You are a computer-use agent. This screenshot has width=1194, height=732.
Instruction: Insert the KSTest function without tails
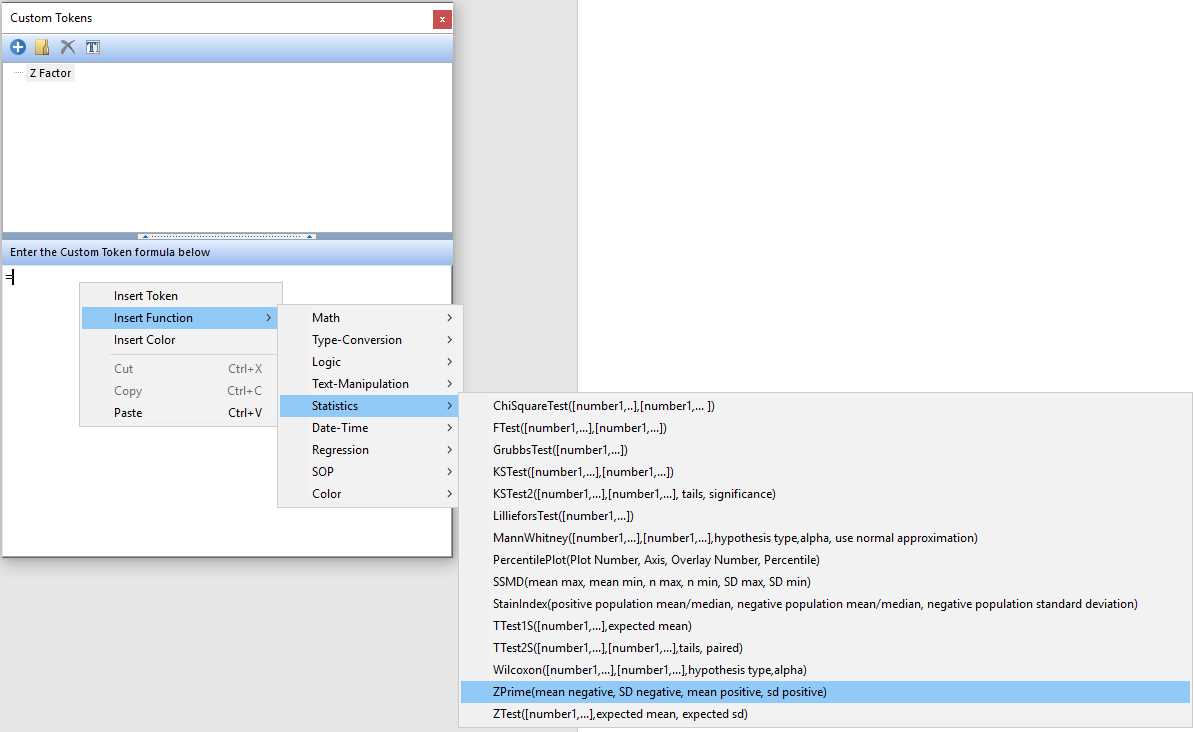pos(825,472)
